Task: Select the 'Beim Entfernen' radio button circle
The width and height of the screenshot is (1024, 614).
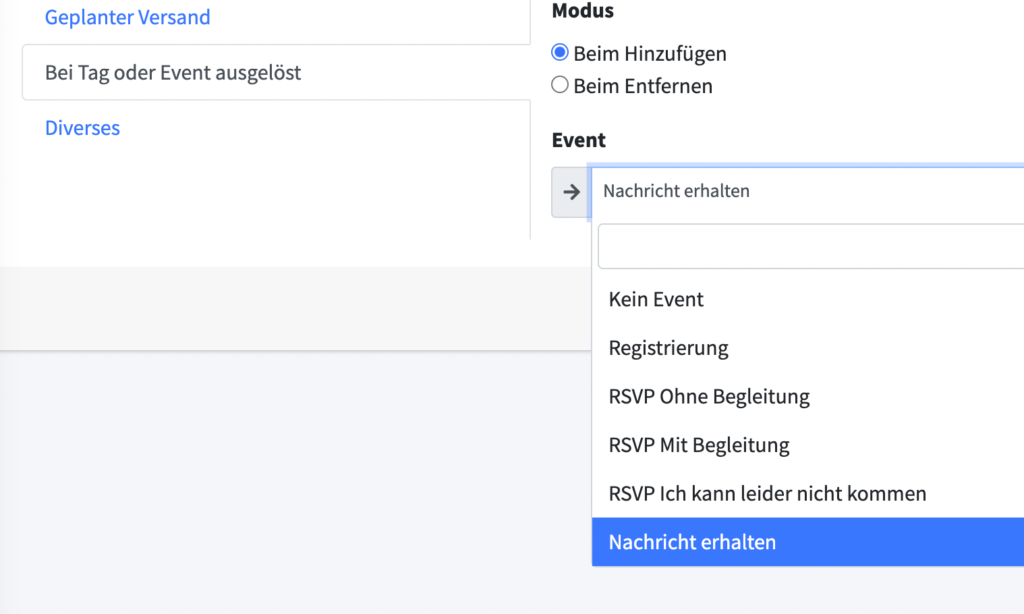Action: click(x=560, y=85)
